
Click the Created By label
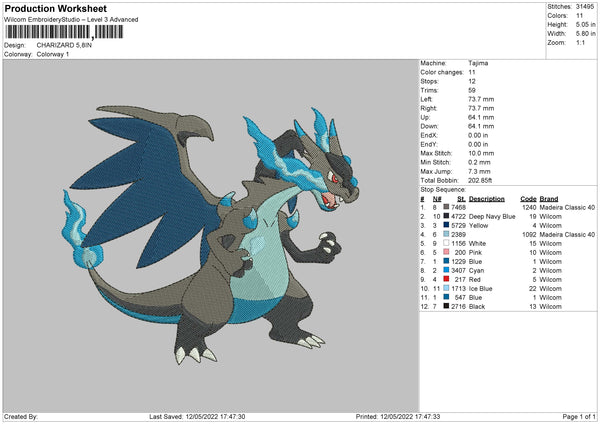click(x=21, y=416)
